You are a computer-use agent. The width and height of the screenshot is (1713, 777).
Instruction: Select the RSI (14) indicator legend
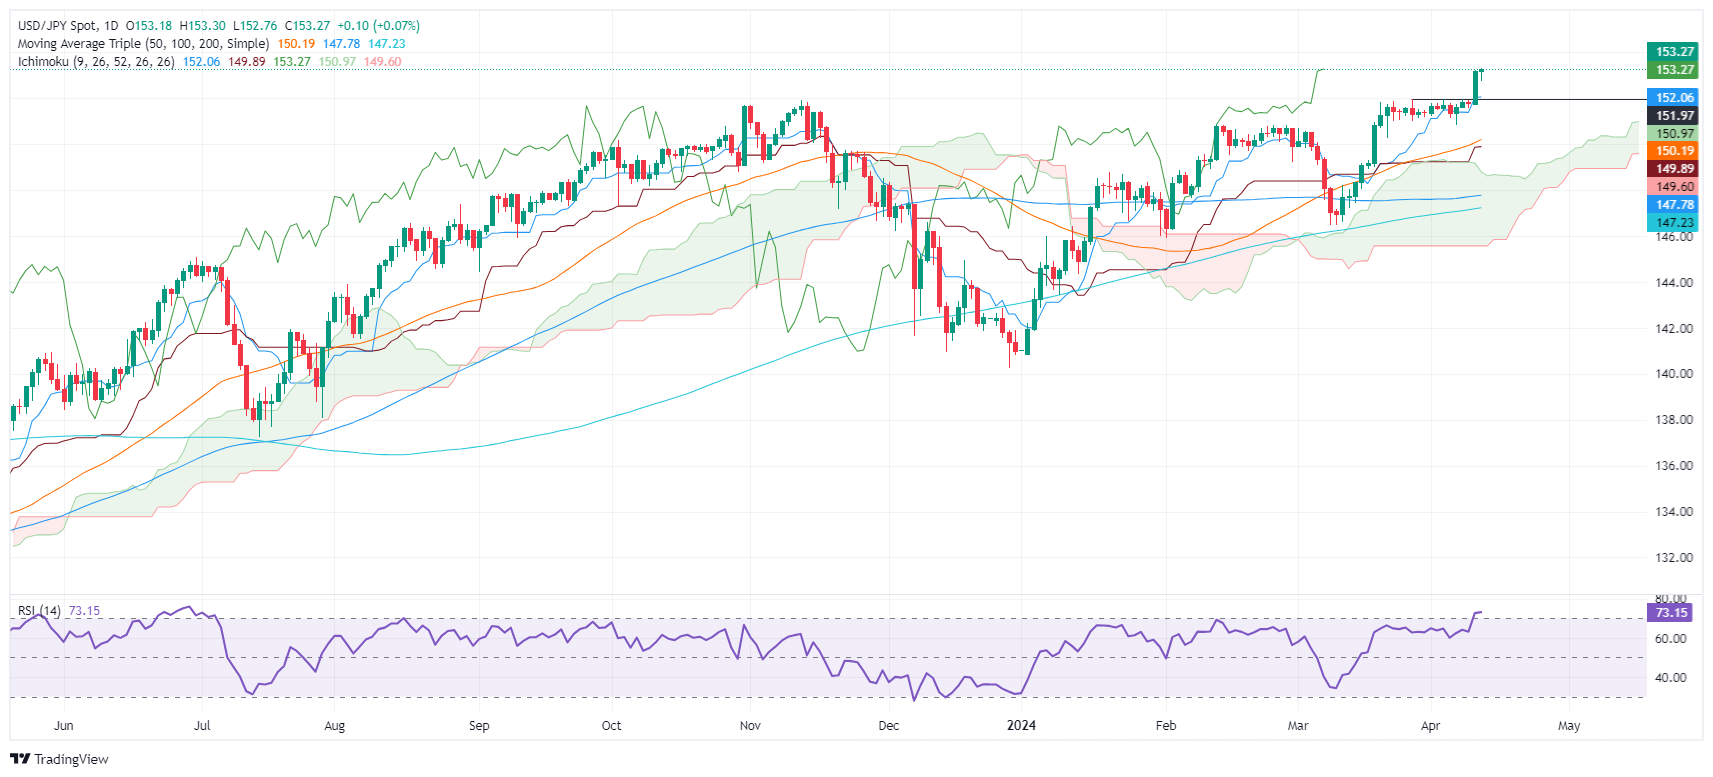(39, 611)
